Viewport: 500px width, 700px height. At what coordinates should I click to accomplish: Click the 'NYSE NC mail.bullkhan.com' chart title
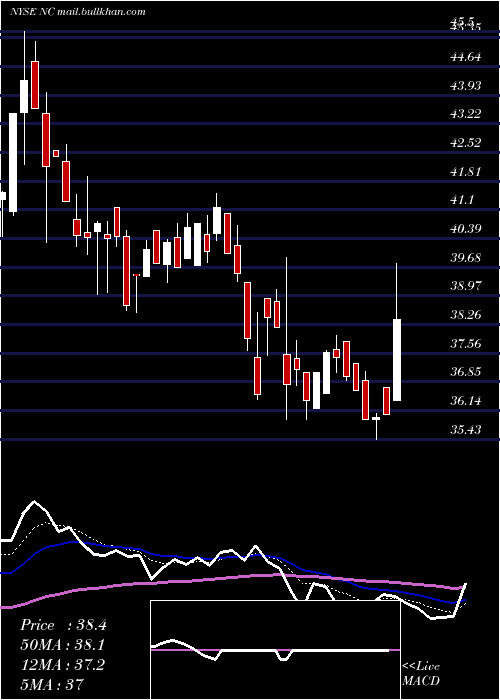tap(78, 11)
